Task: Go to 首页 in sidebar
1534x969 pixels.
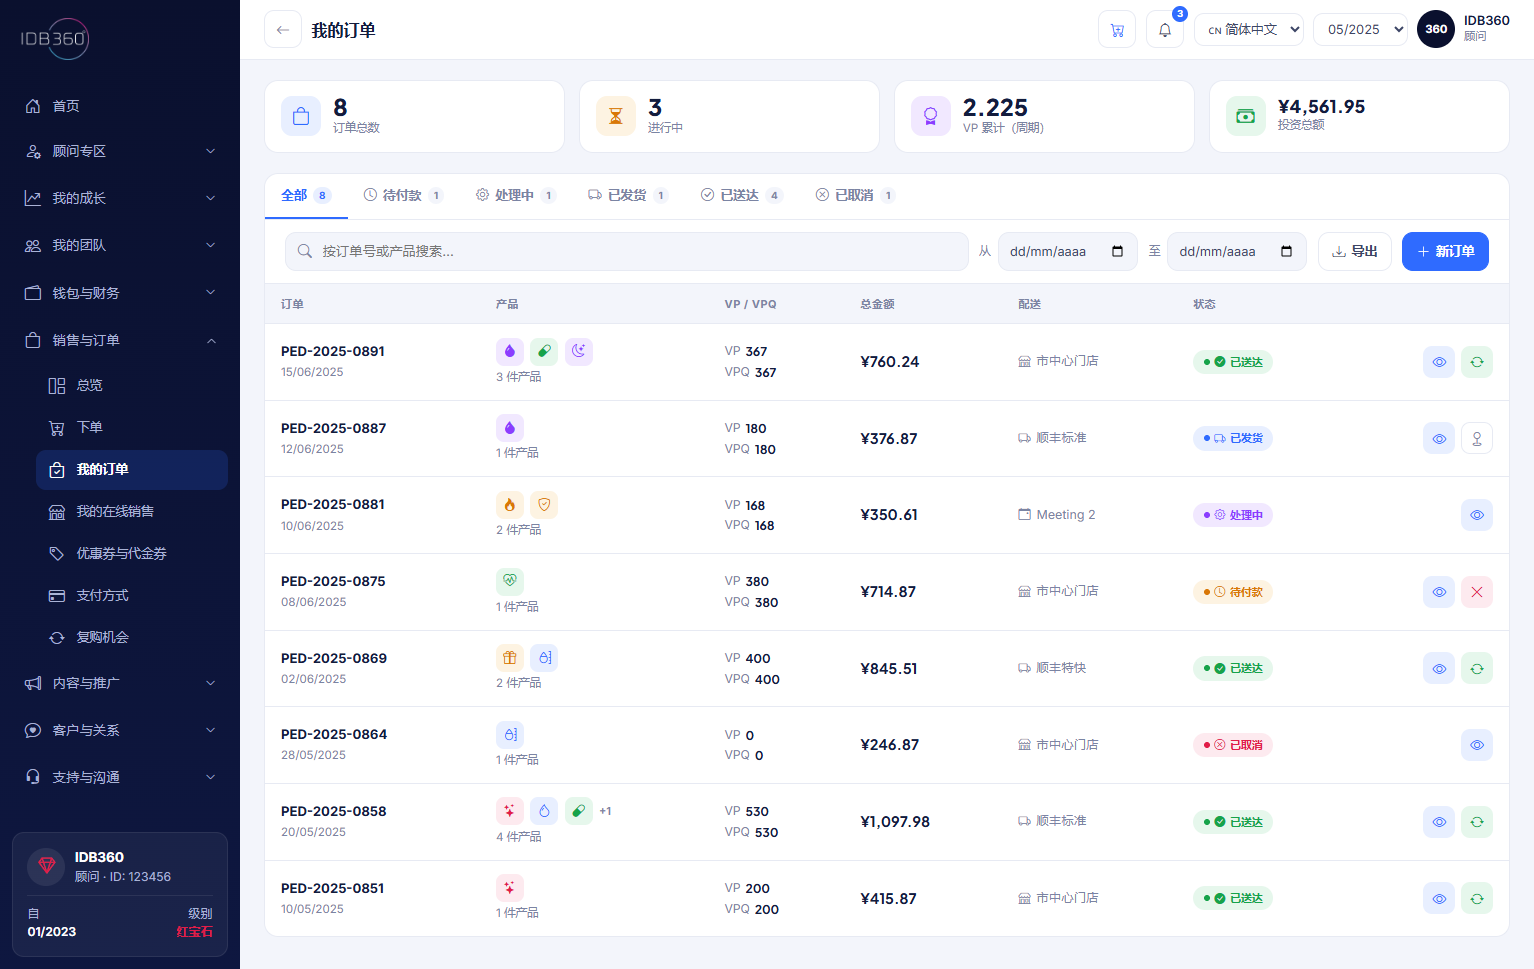Action: (x=120, y=106)
